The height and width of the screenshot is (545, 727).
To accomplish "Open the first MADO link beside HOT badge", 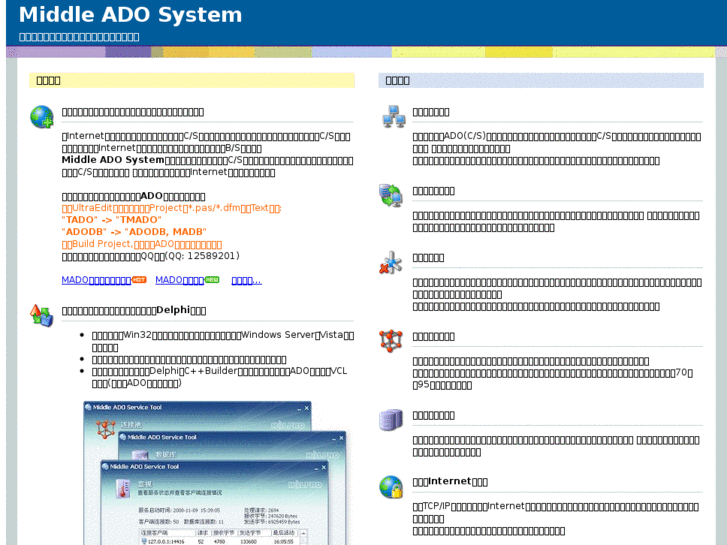I will pyautogui.click(x=96, y=280).
